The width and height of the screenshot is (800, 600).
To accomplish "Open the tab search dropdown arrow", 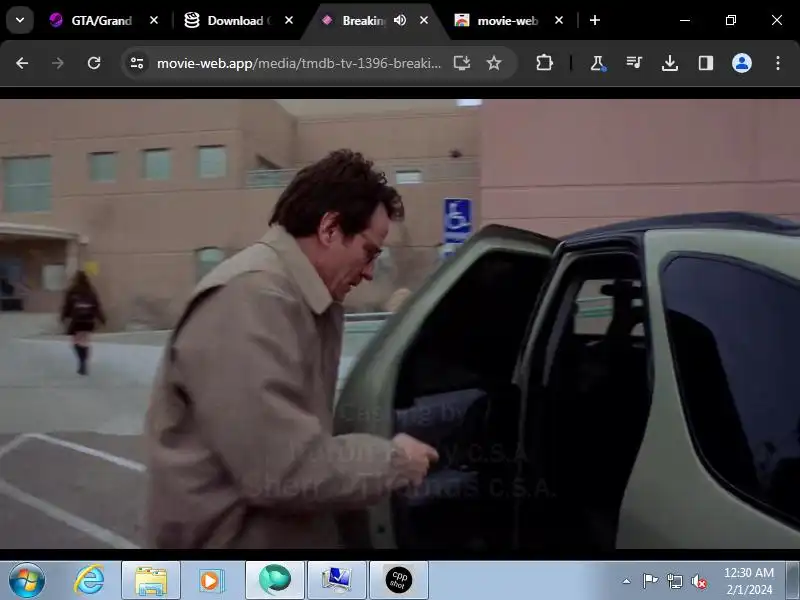I will (x=20, y=20).
